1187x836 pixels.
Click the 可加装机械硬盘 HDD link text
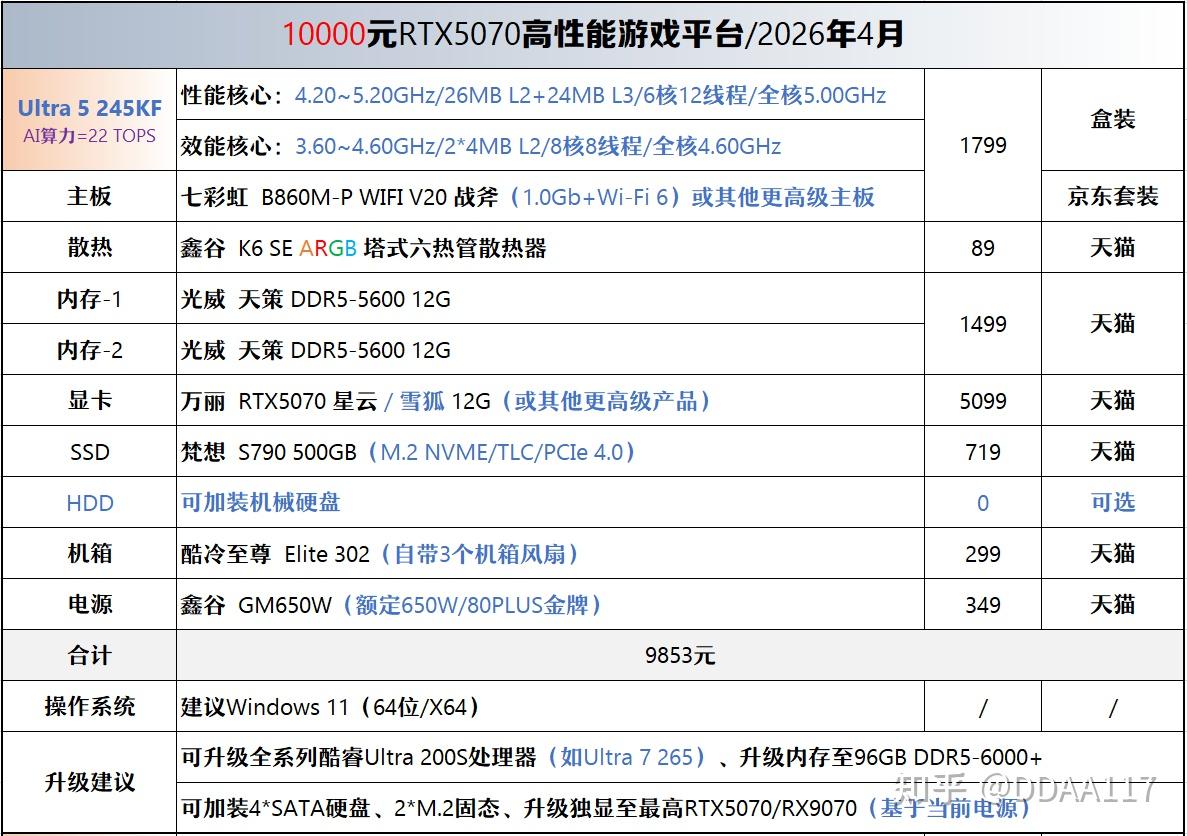pyautogui.click(x=260, y=503)
